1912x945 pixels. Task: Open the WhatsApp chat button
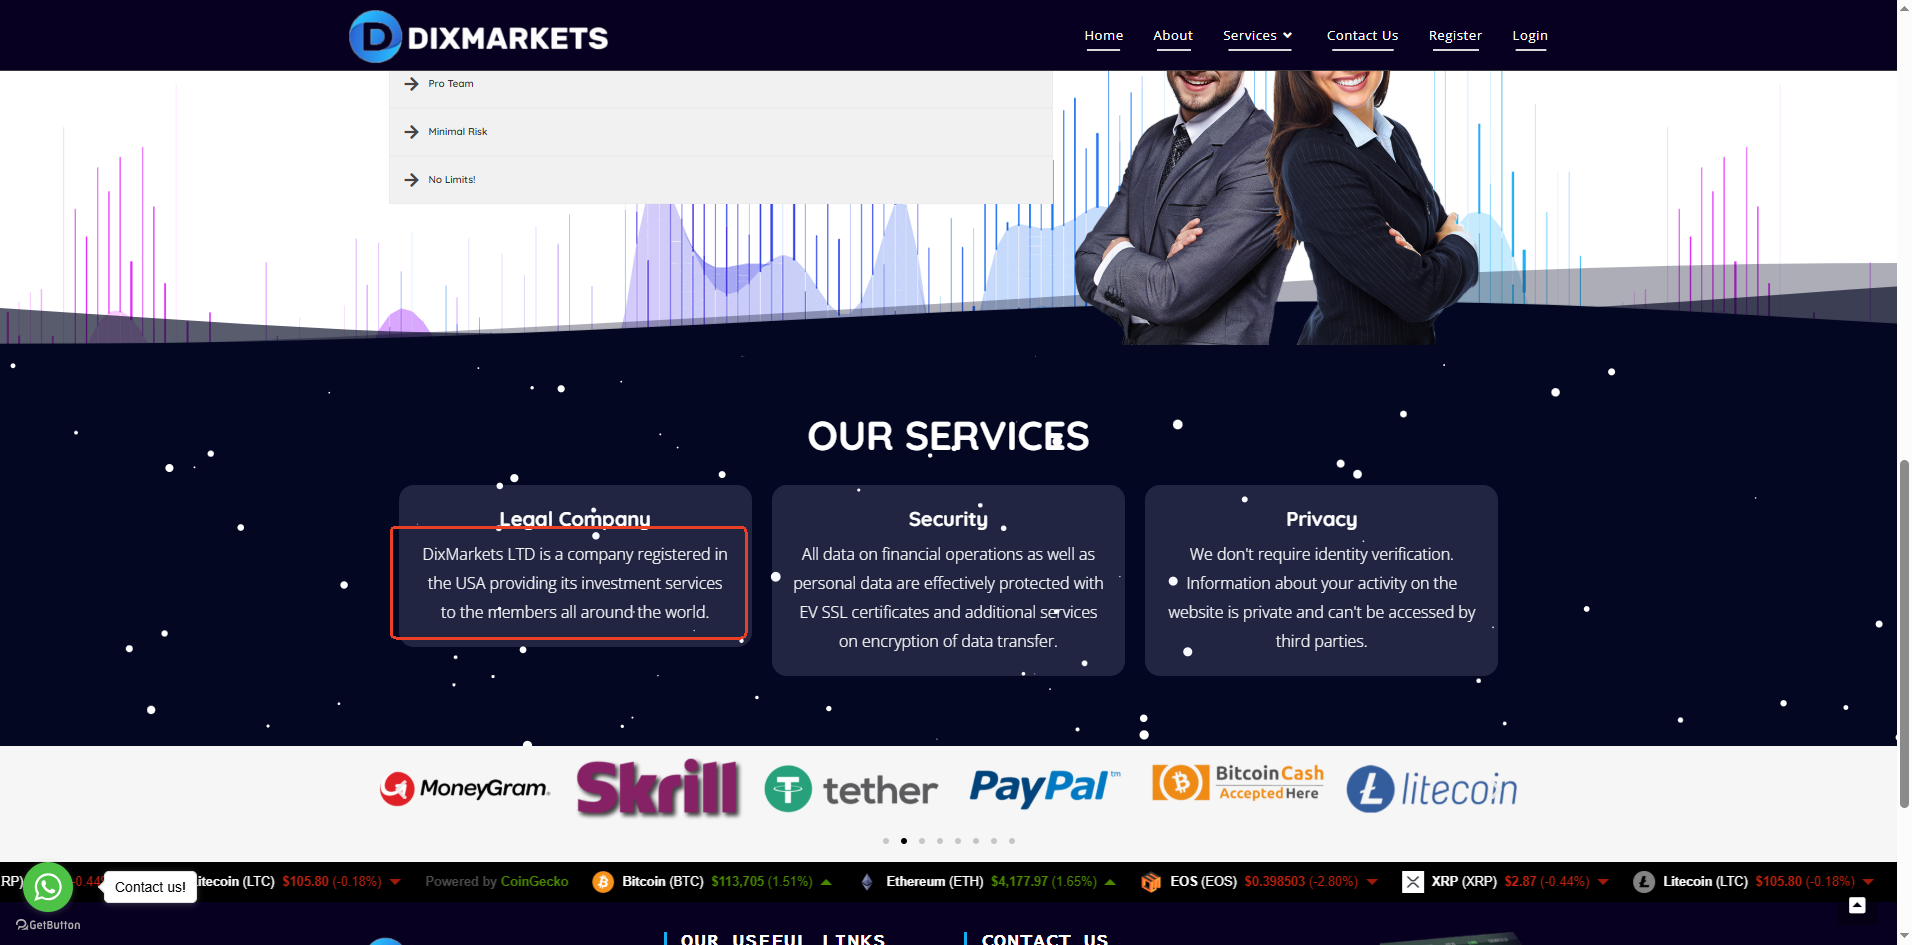[47, 886]
